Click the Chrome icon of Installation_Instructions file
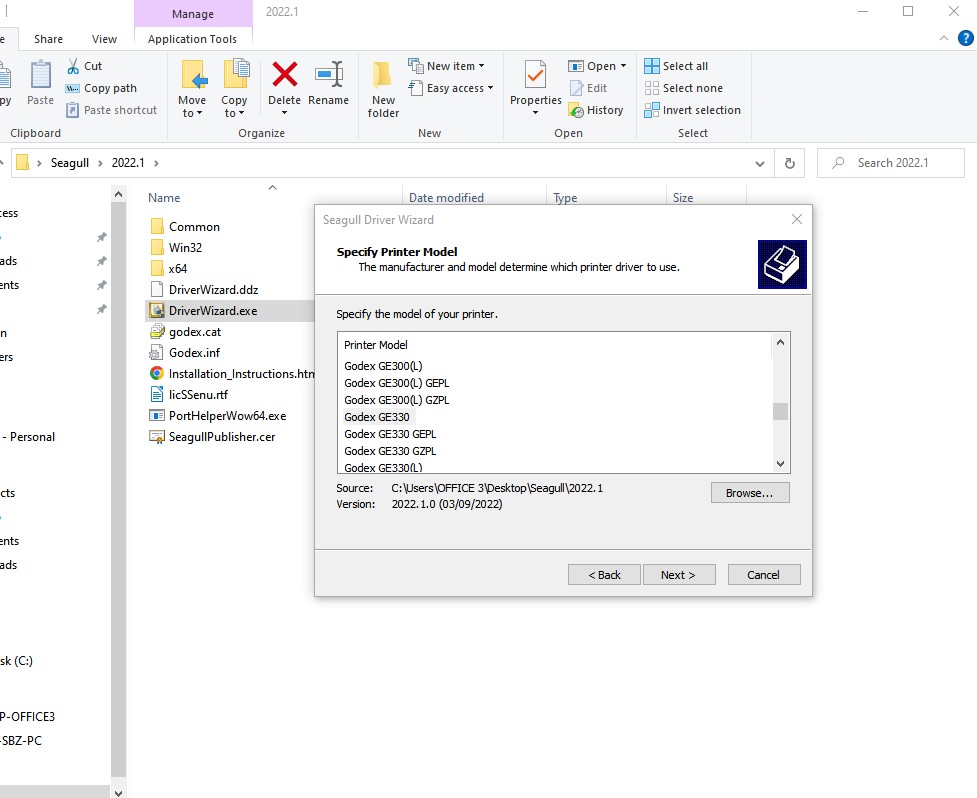This screenshot has height=798, width=977. point(157,374)
